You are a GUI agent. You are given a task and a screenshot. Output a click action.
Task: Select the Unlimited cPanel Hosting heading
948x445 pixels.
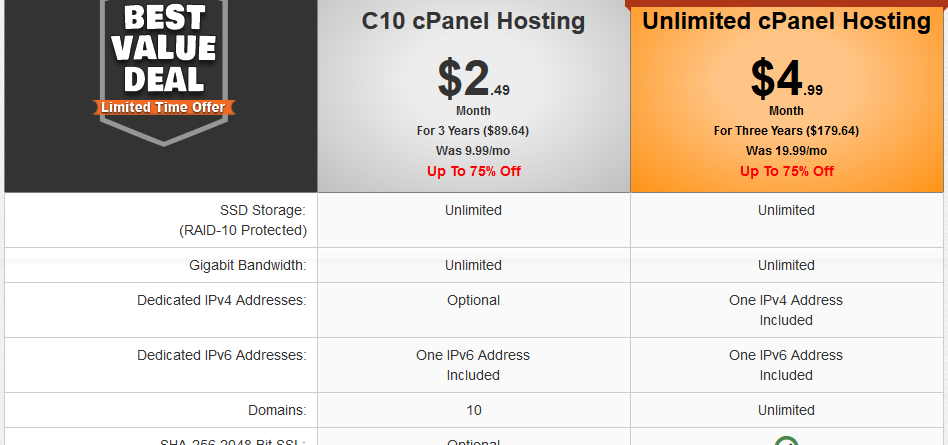tap(786, 21)
